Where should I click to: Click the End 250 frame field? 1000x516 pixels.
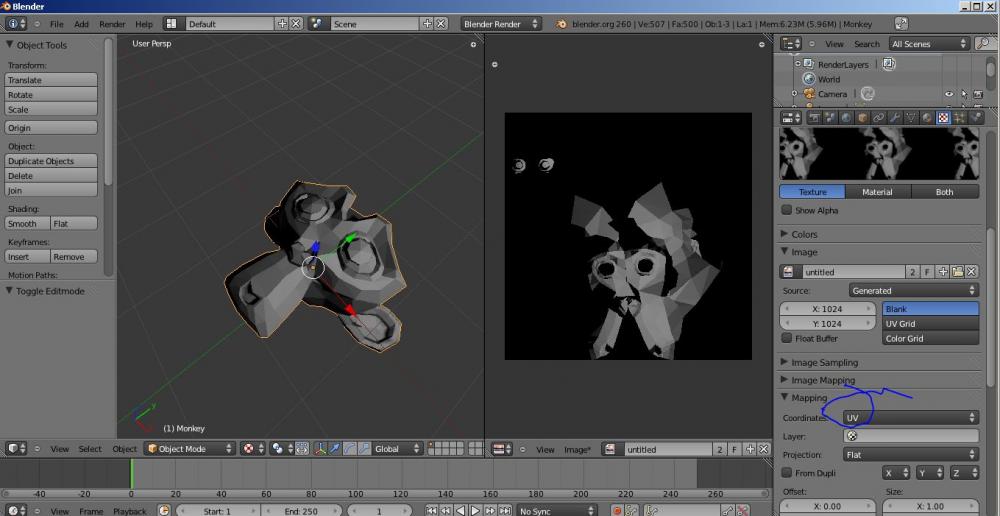(x=300, y=511)
